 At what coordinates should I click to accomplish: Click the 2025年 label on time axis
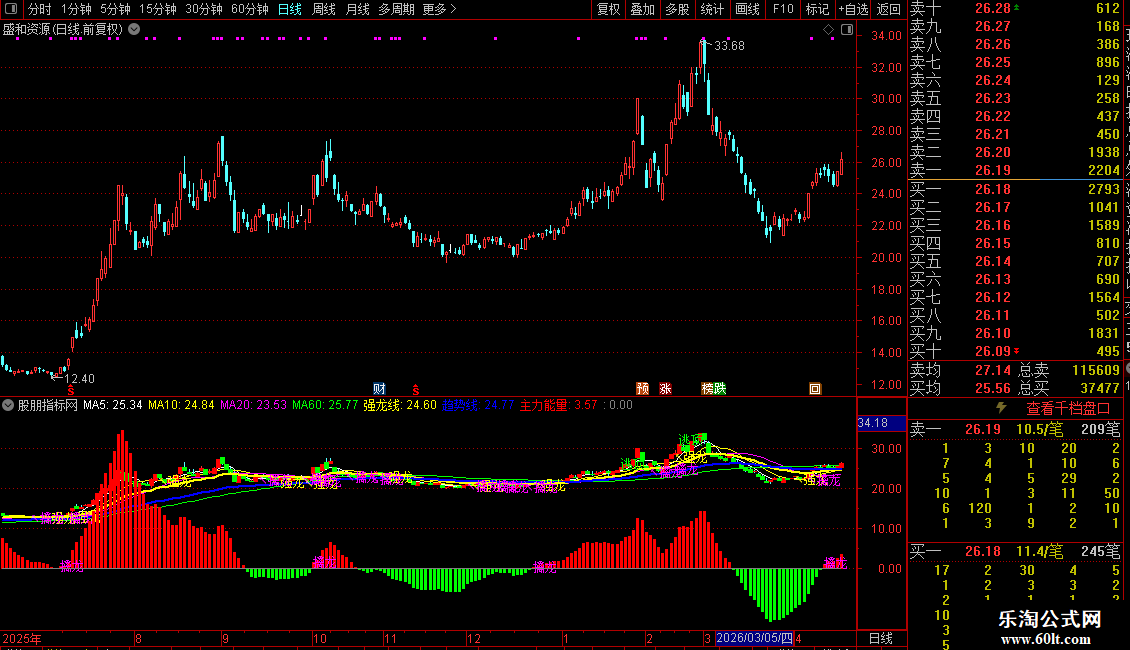[22, 638]
